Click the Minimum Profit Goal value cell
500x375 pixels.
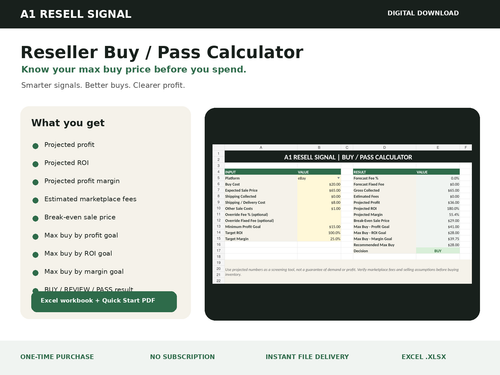coord(319,227)
